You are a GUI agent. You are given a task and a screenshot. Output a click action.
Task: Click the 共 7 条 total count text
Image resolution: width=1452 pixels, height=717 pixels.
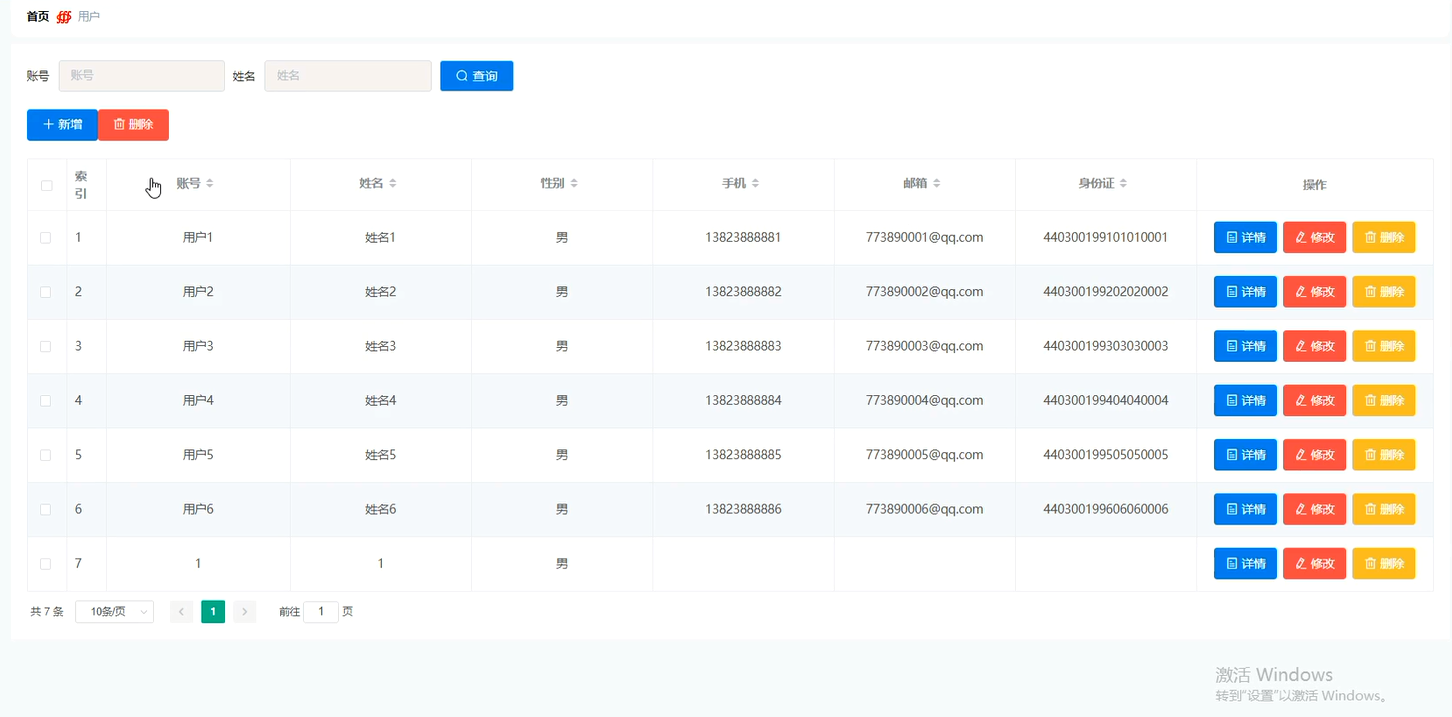tap(47, 612)
